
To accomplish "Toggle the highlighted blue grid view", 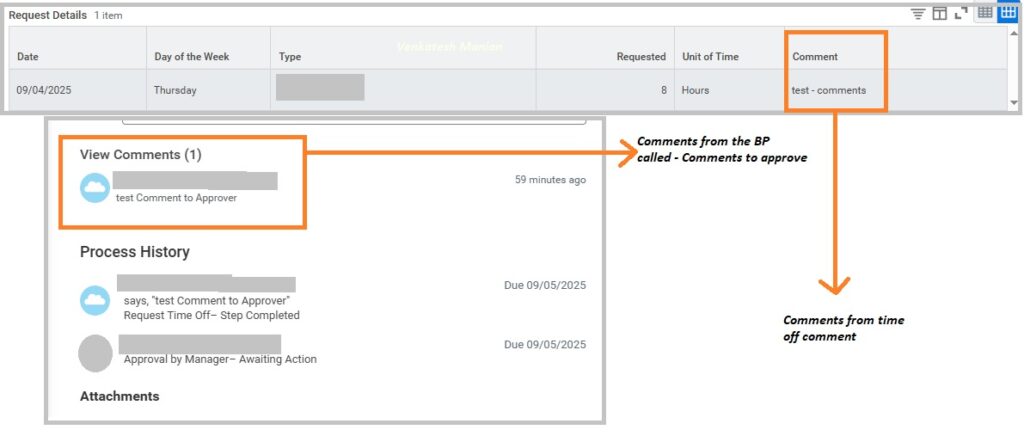I will coord(1007,14).
